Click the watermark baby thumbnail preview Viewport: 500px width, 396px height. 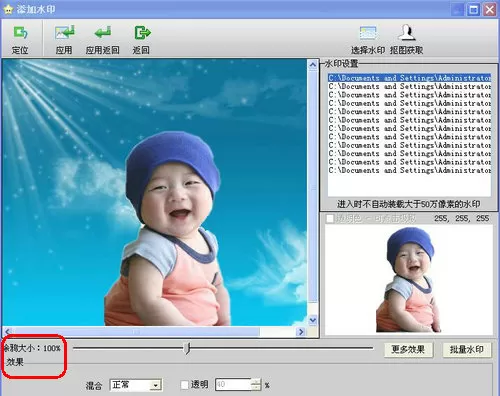409,280
